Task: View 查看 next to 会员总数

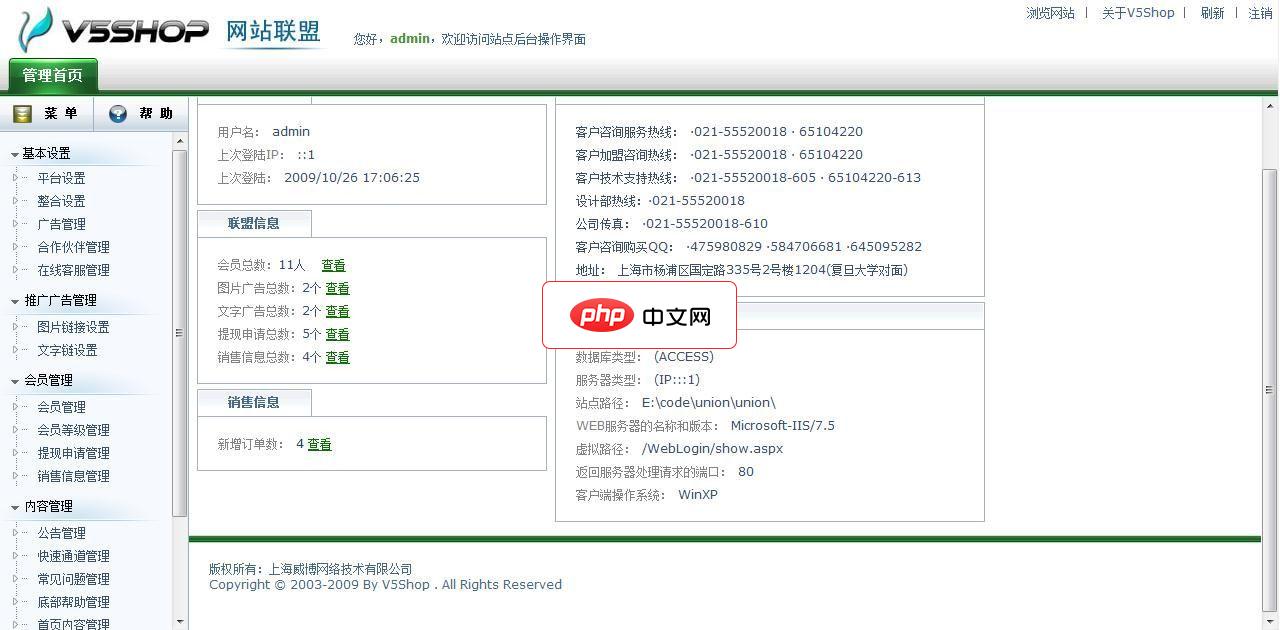Action: [333, 265]
